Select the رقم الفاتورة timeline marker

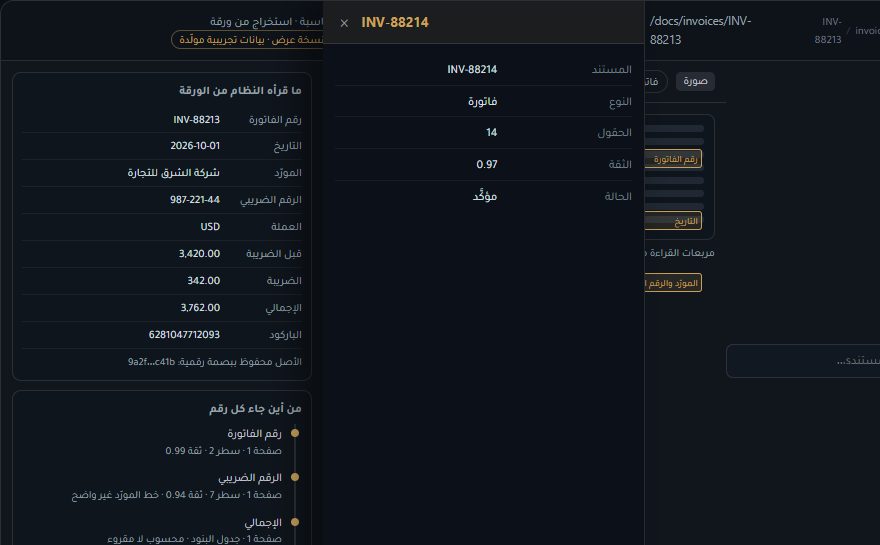[x=295, y=433]
